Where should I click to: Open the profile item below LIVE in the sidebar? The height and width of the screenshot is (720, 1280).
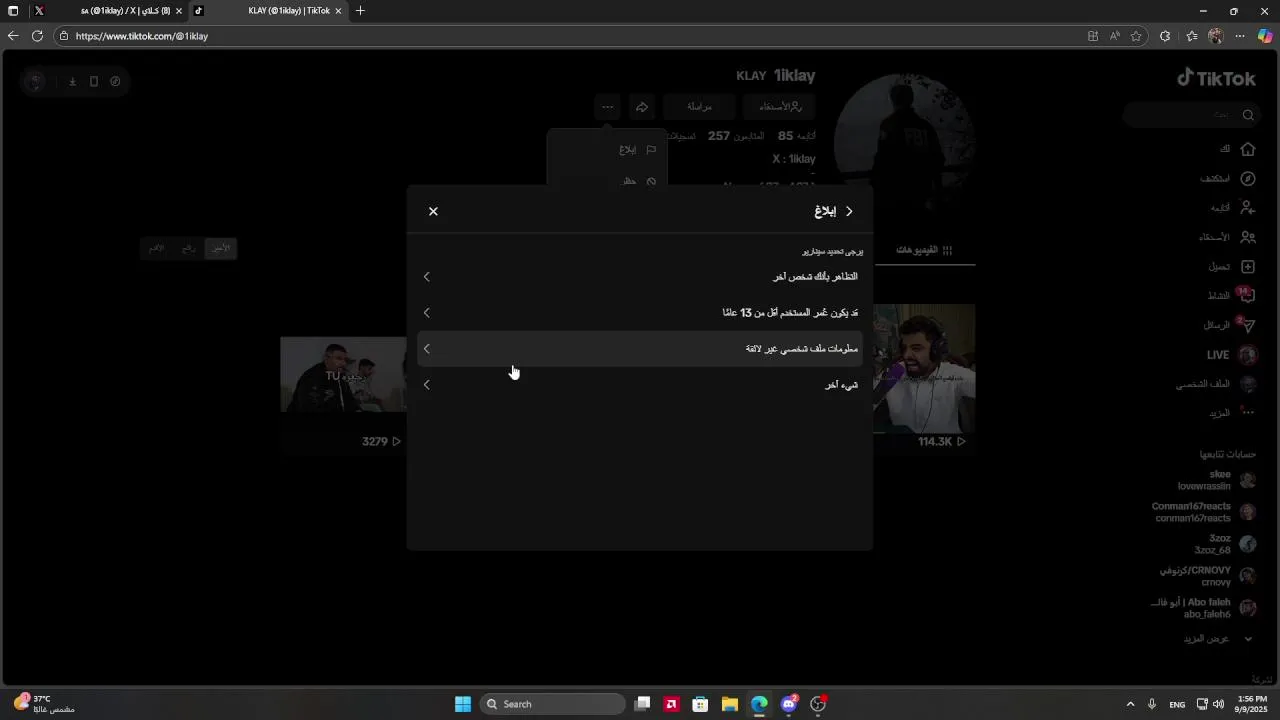point(1216,384)
